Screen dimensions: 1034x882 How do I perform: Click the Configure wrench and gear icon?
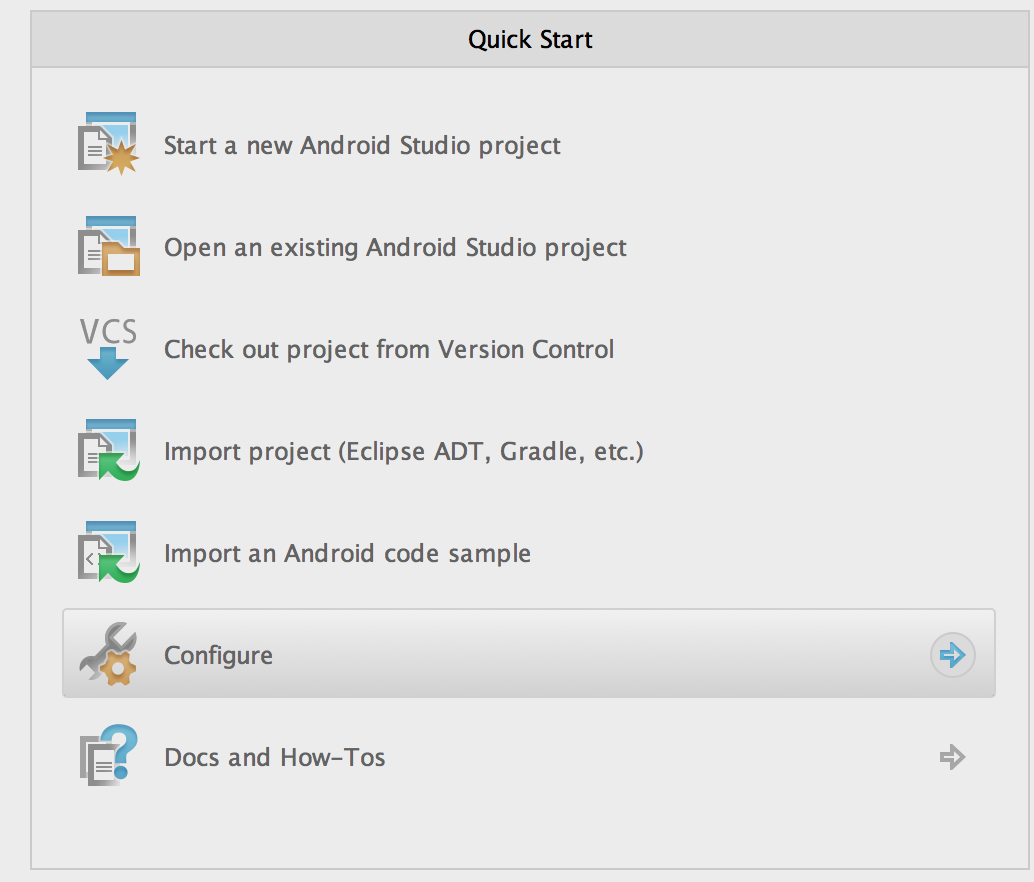(x=108, y=655)
